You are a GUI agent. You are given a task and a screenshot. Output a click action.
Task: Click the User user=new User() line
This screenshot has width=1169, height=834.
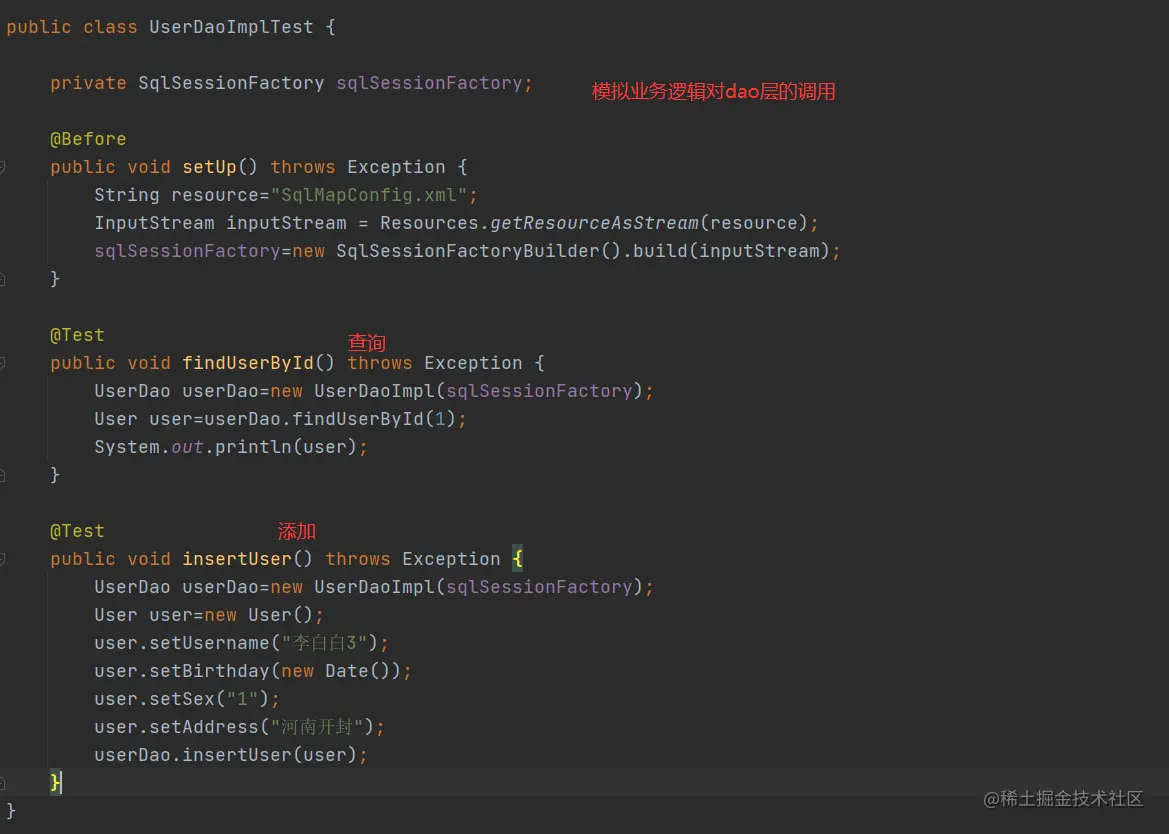point(209,615)
